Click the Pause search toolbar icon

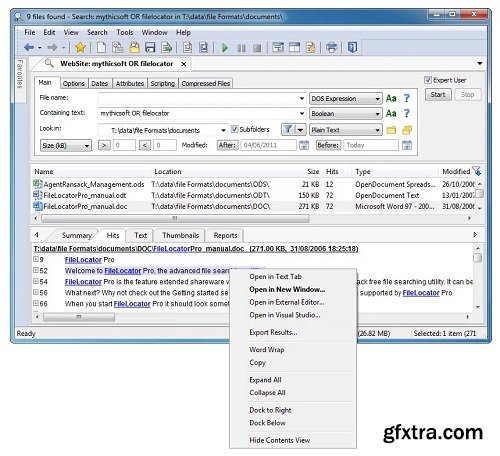[x=241, y=48]
